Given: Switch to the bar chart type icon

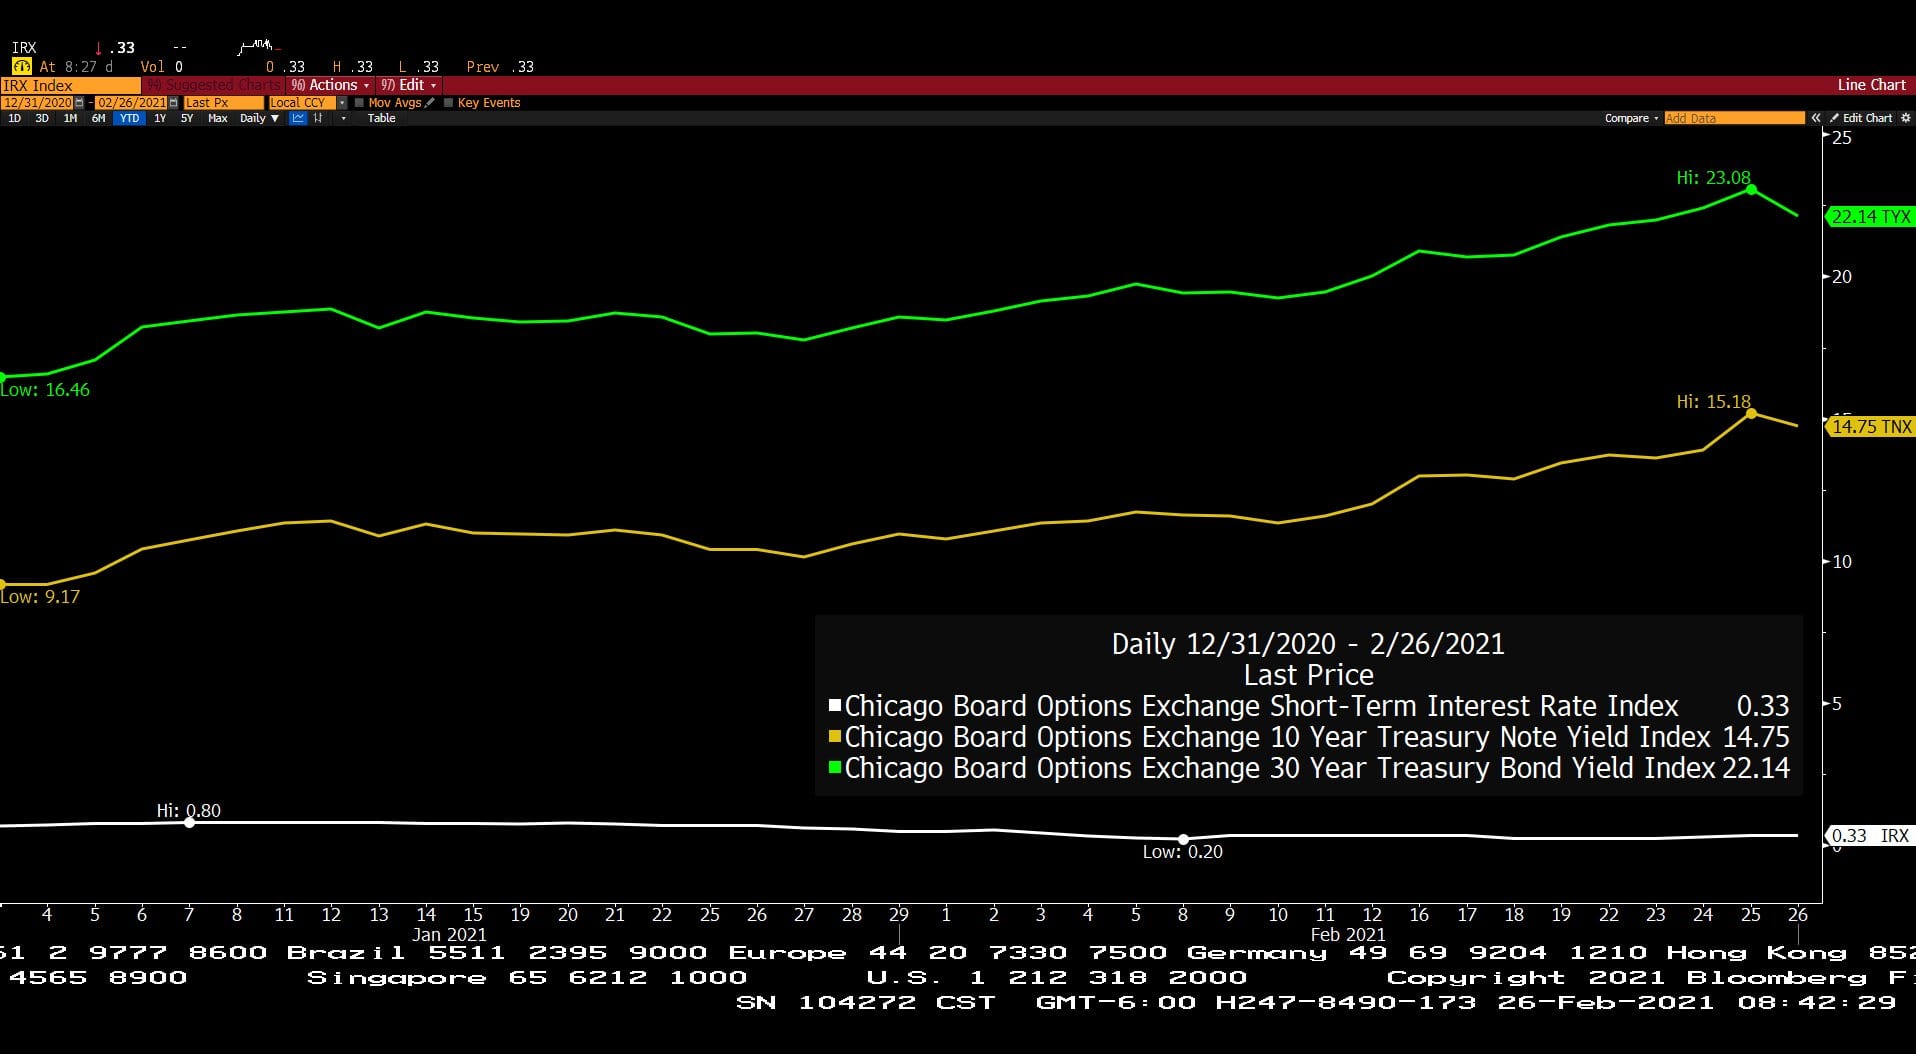Looking at the screenshot, I should (x=318, y=118).
